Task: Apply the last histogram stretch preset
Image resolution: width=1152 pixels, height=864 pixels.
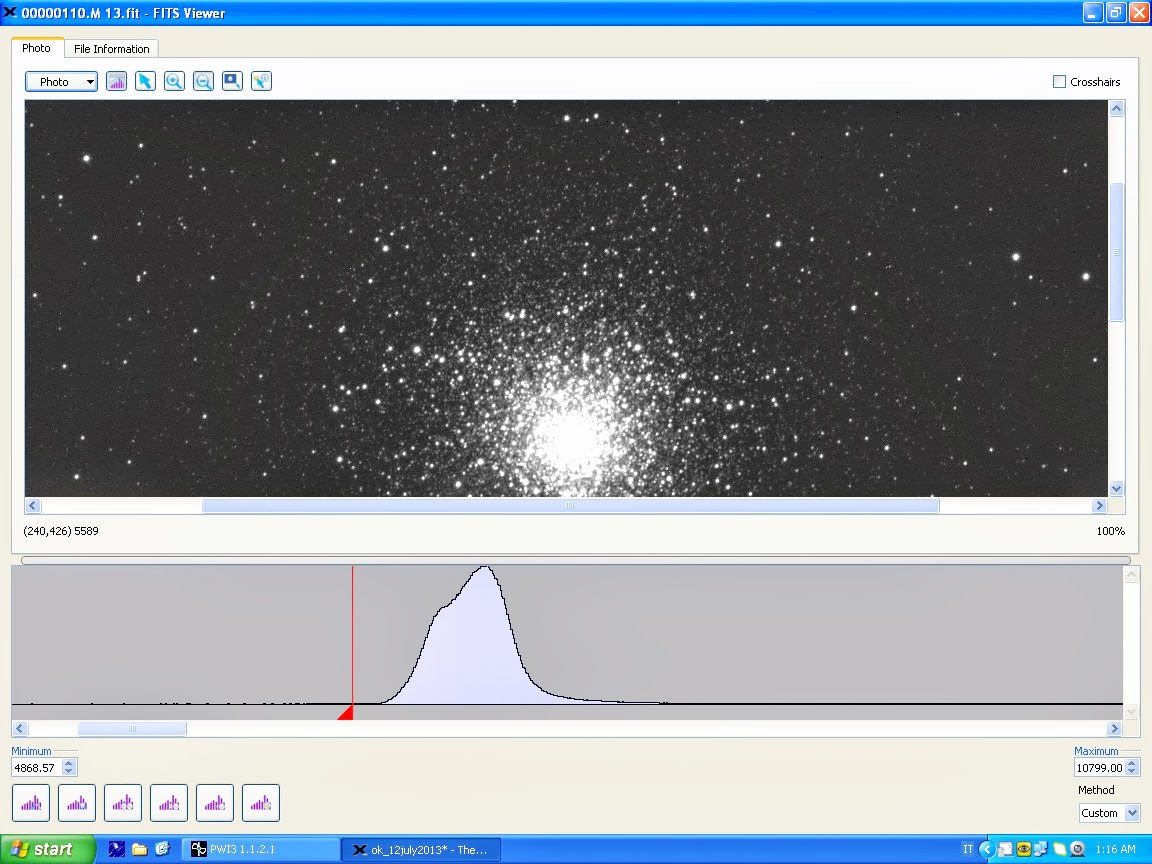Action: tap(260, 802)
